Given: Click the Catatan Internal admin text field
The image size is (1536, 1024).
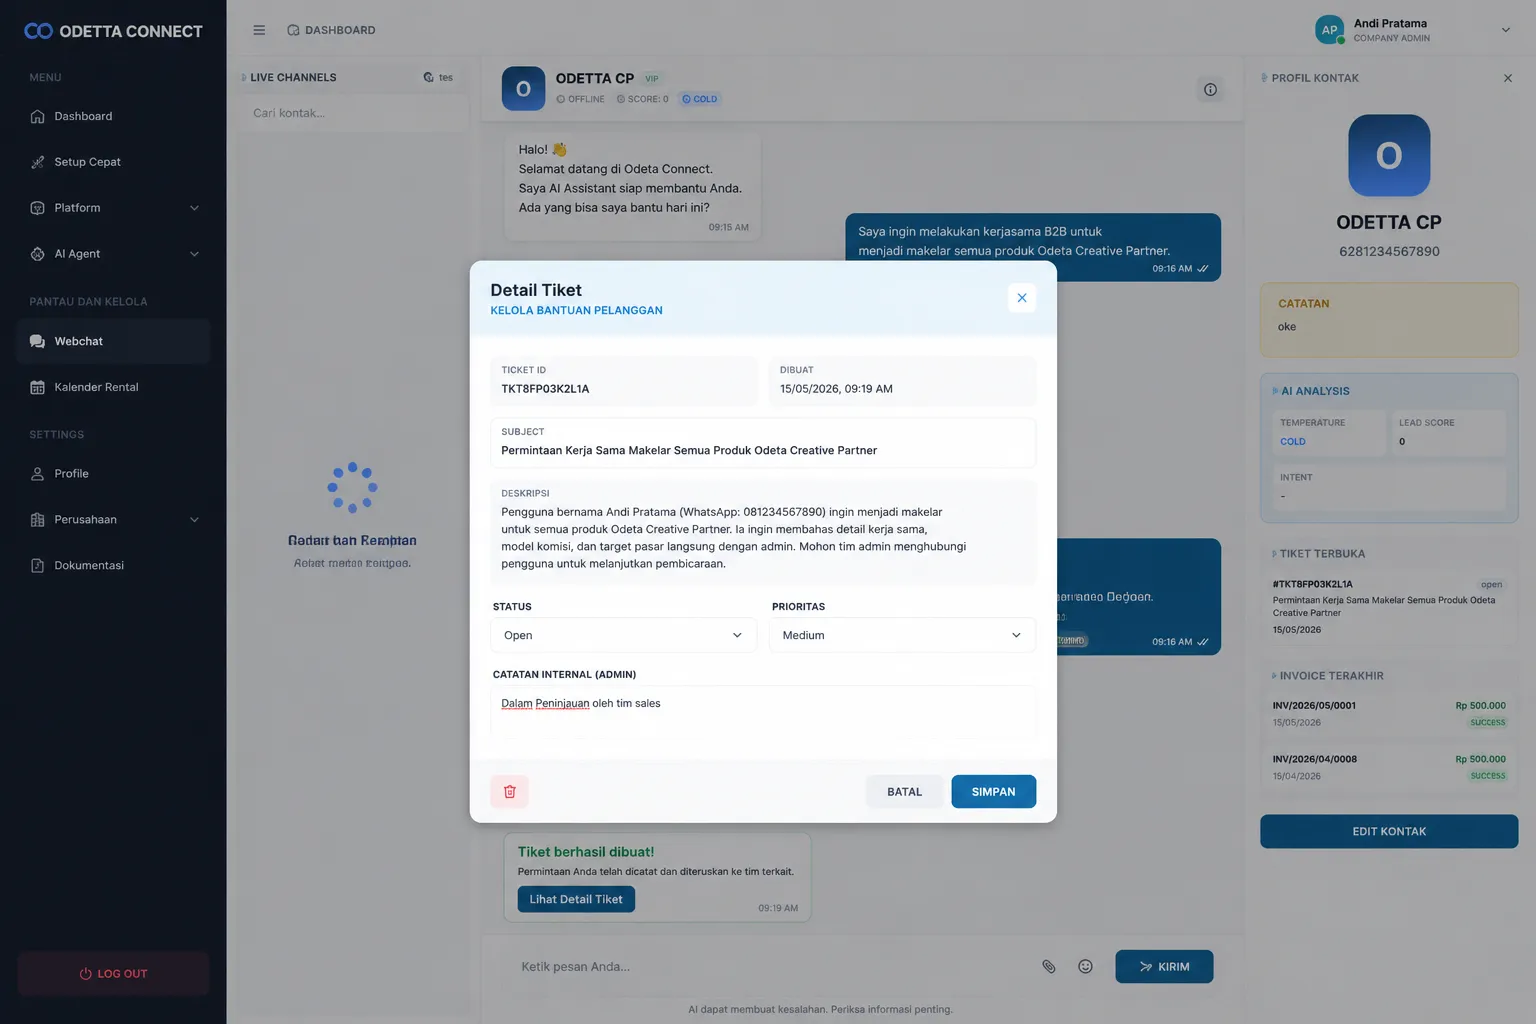Looking at the screenshot, I should 763,712.
